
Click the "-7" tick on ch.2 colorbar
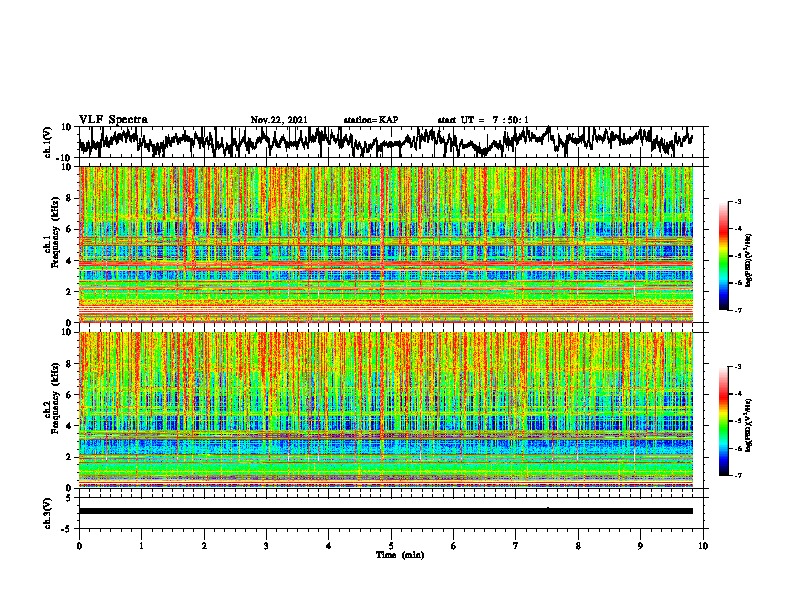pos(737,476)
